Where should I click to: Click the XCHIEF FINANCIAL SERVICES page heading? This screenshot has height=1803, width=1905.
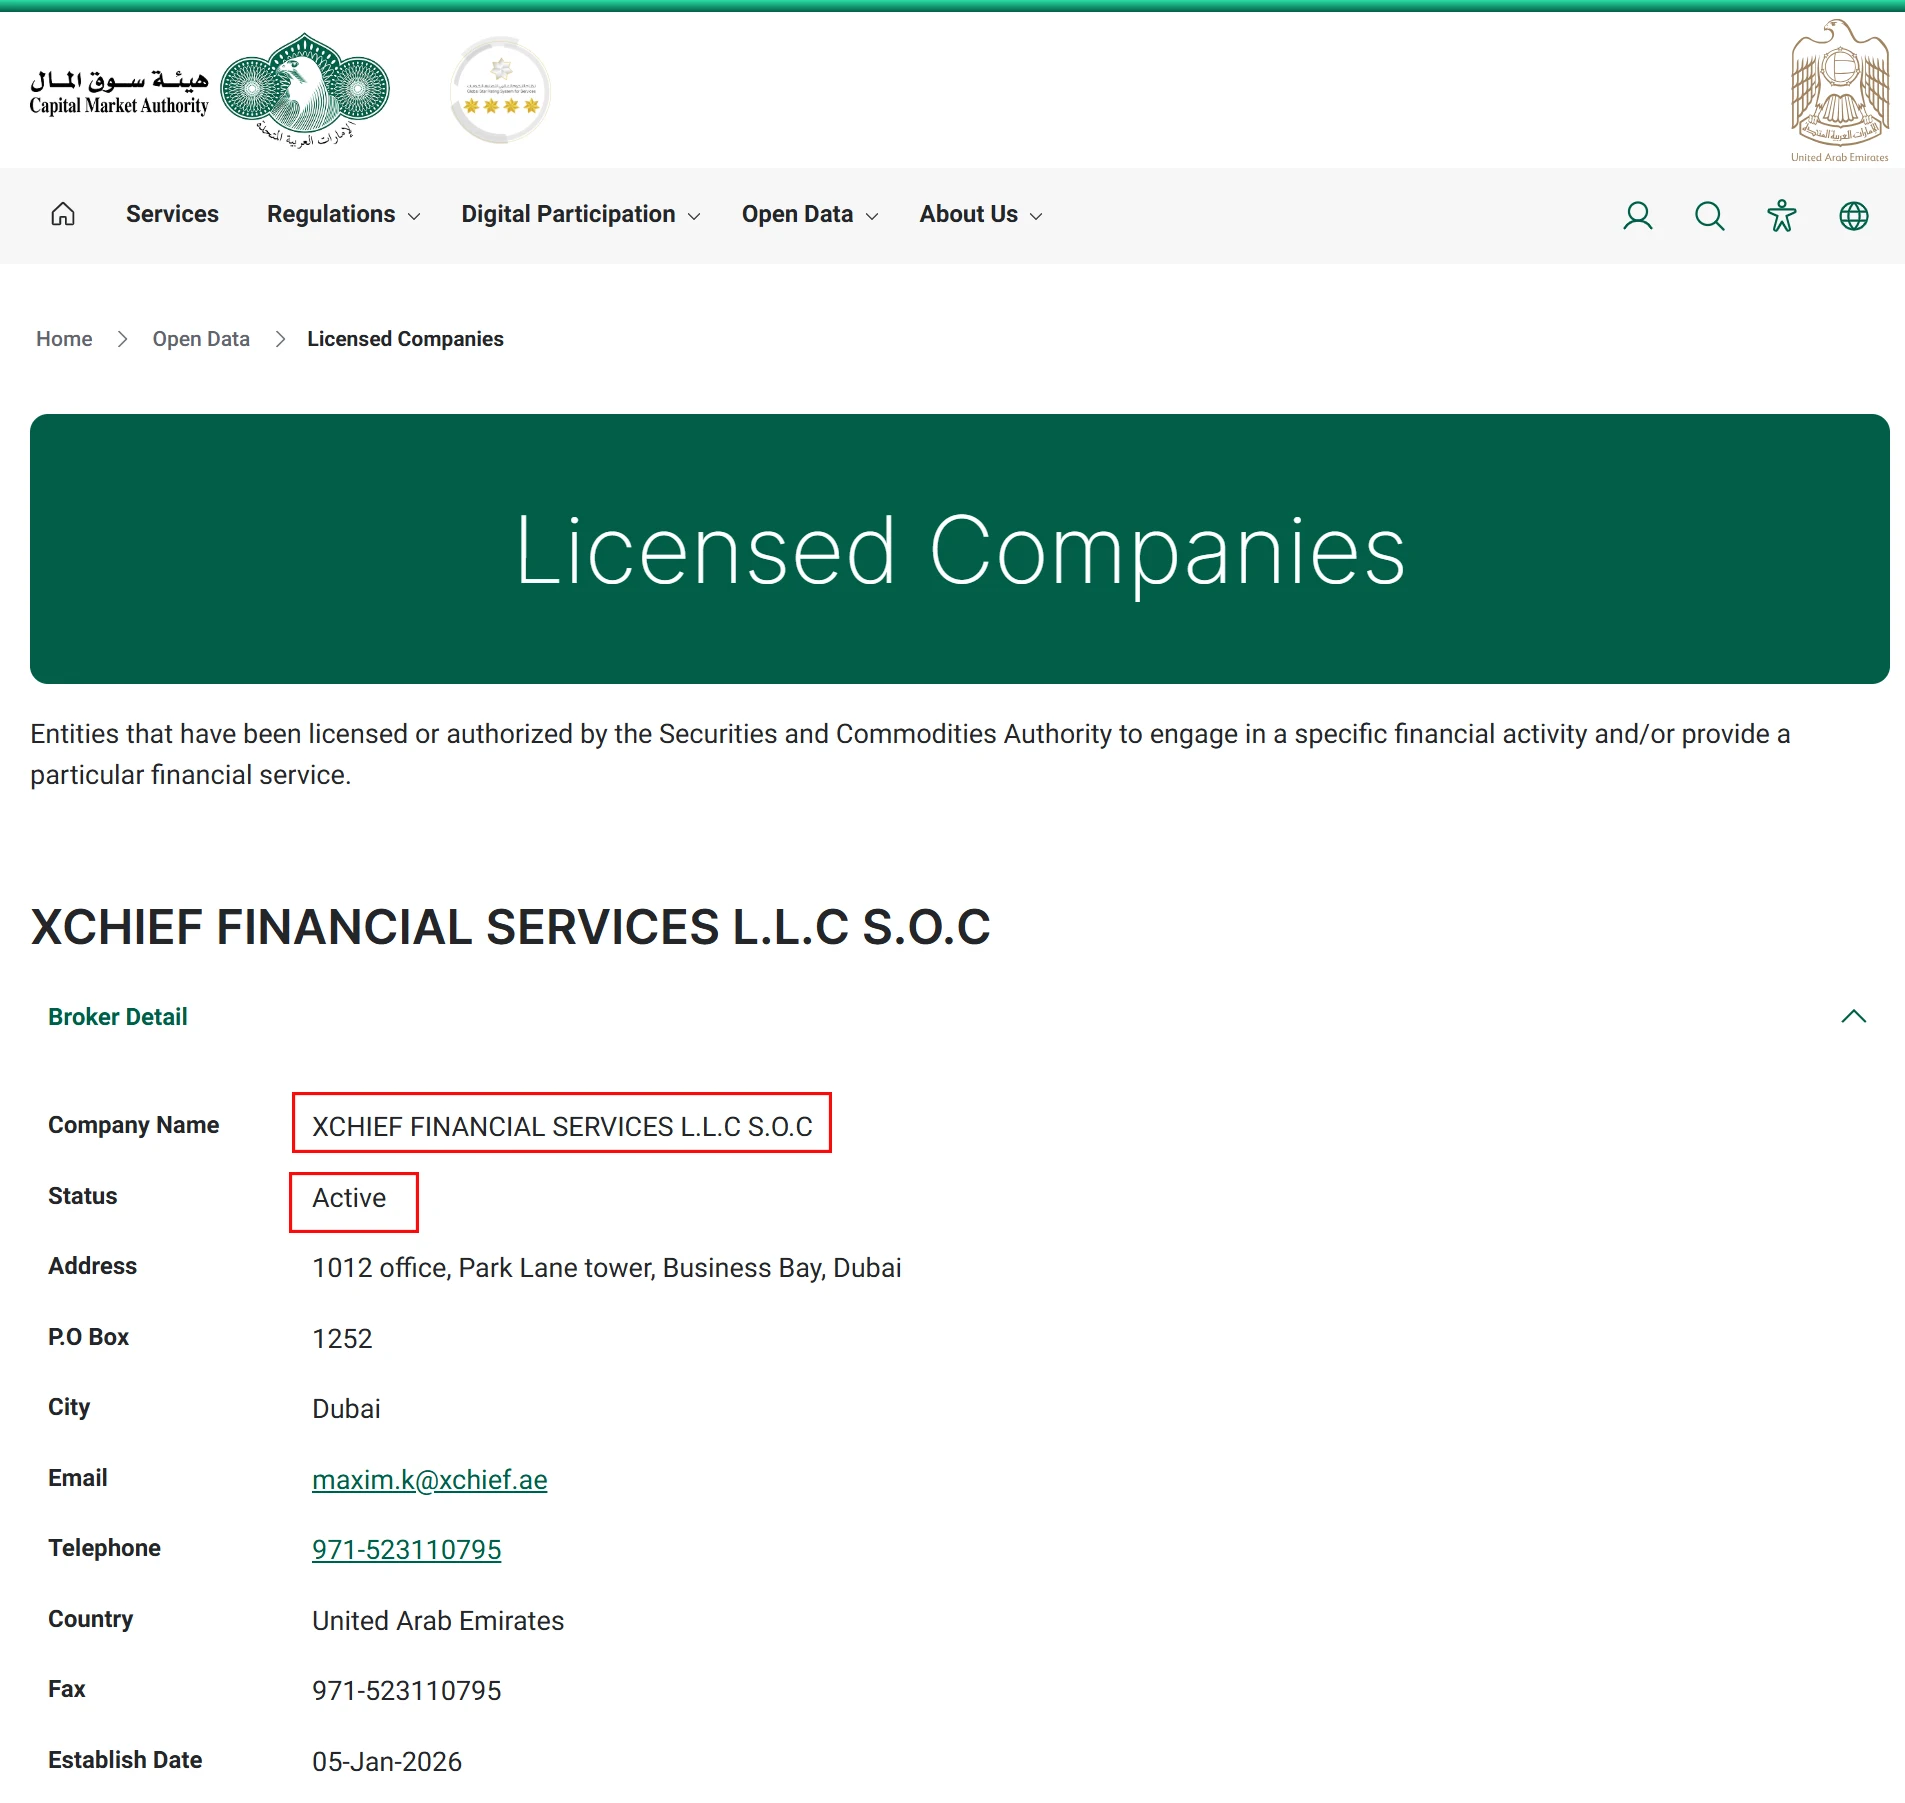point(511,927)
